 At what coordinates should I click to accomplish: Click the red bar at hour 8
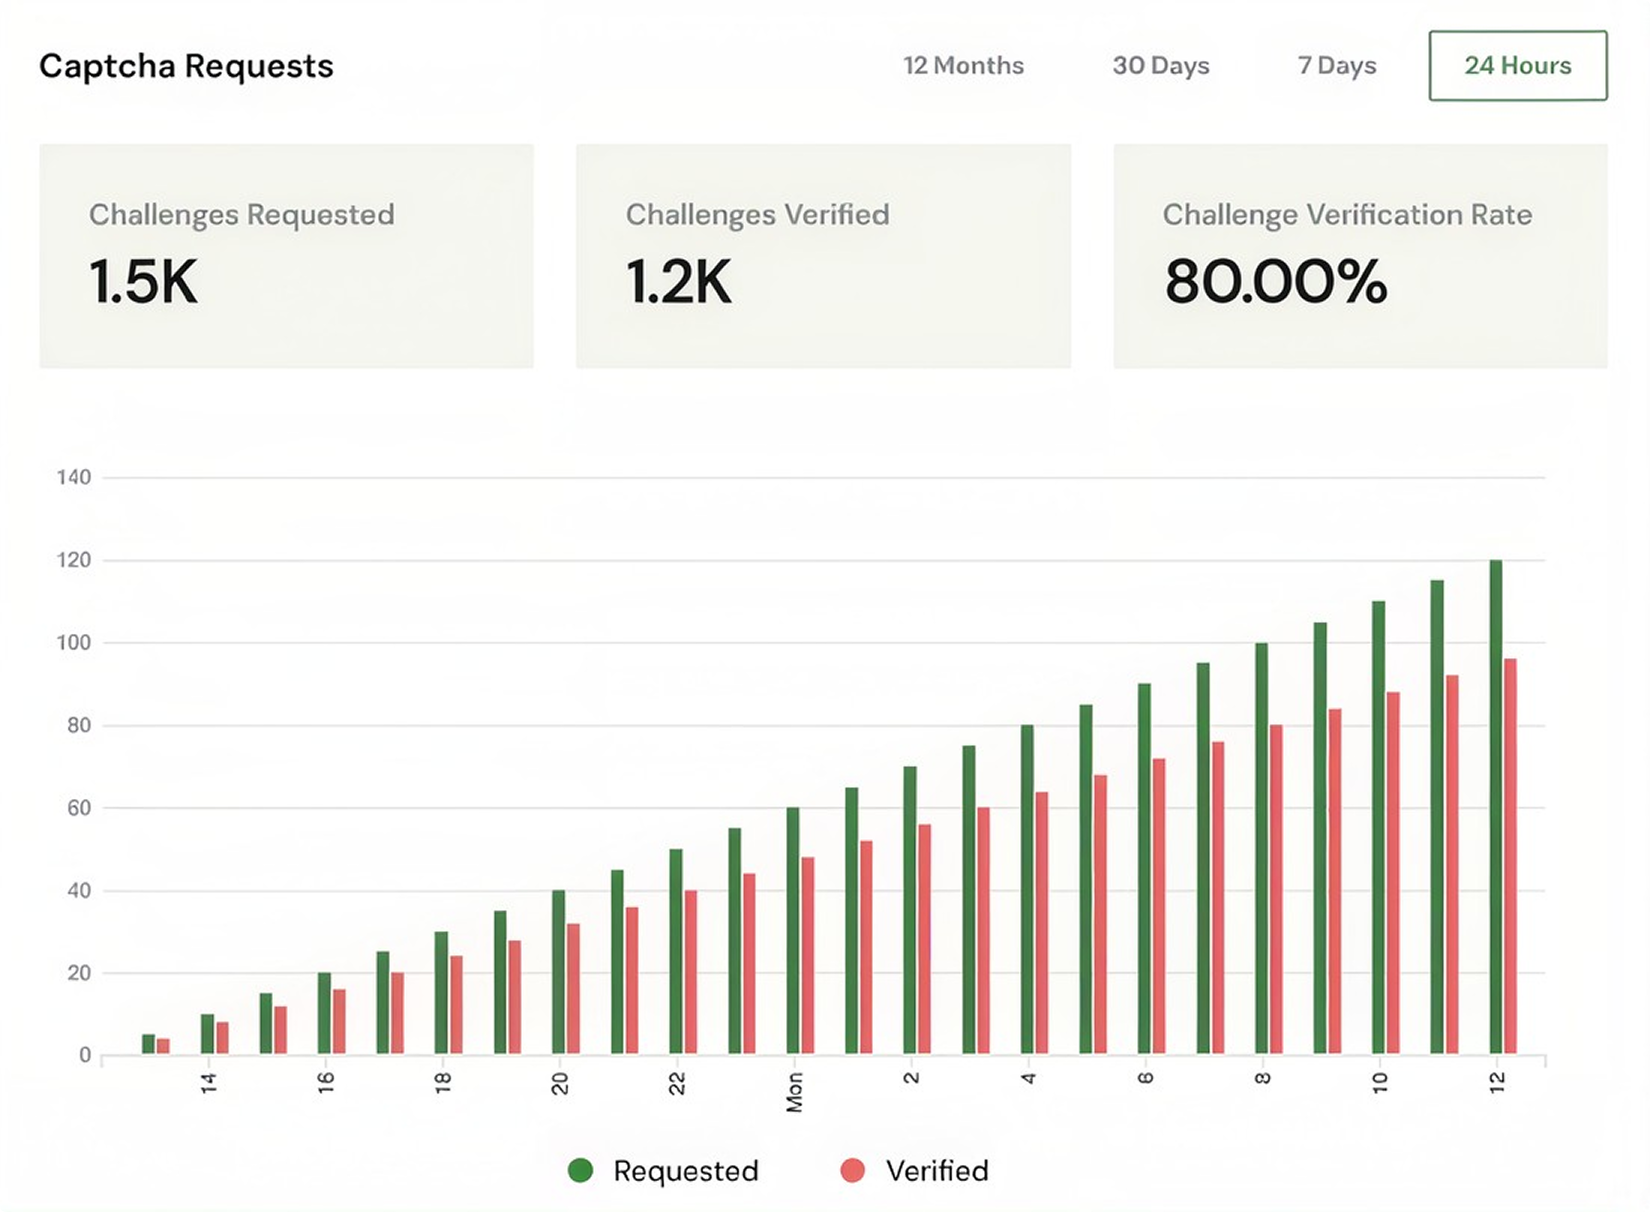click(1276, 889)
